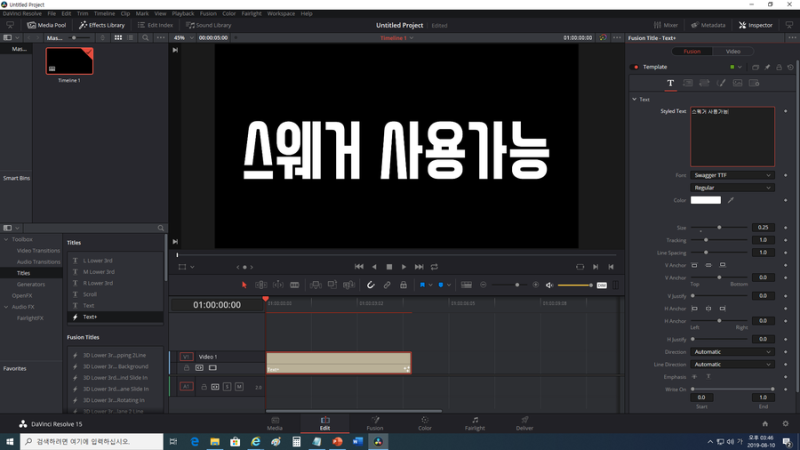Open the Metadata panel
The image size is (800, 450).
click(x=708, y=25)
